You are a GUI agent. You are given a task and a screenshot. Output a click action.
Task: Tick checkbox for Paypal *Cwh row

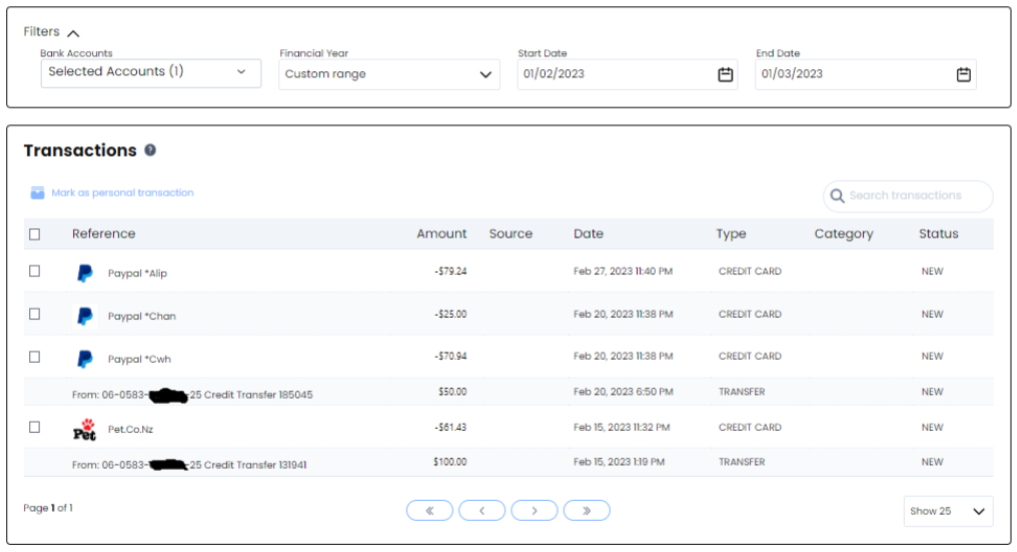(34, 357)
